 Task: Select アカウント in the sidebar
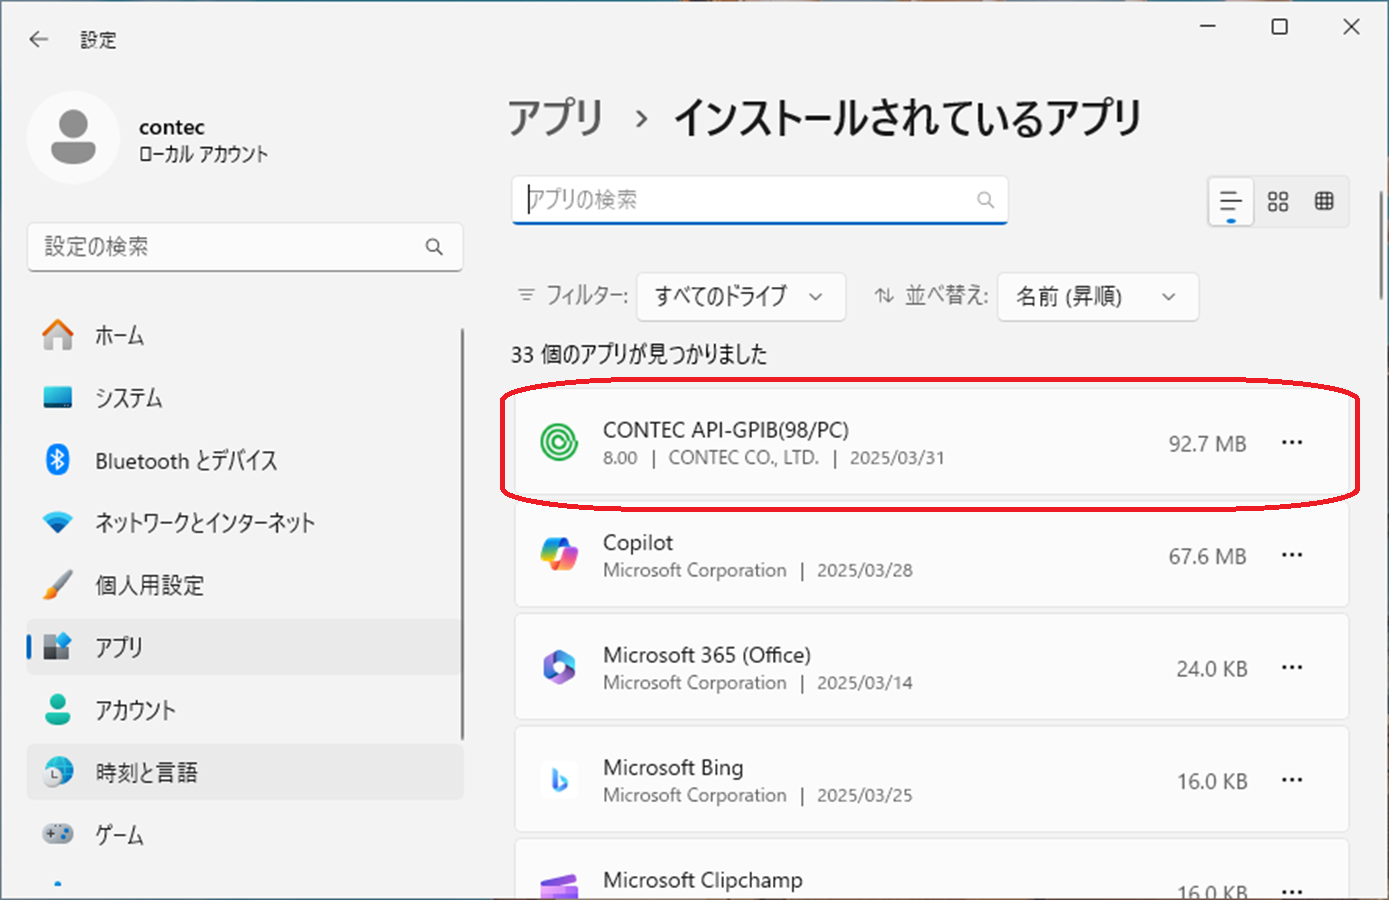[x=245, y=709]
